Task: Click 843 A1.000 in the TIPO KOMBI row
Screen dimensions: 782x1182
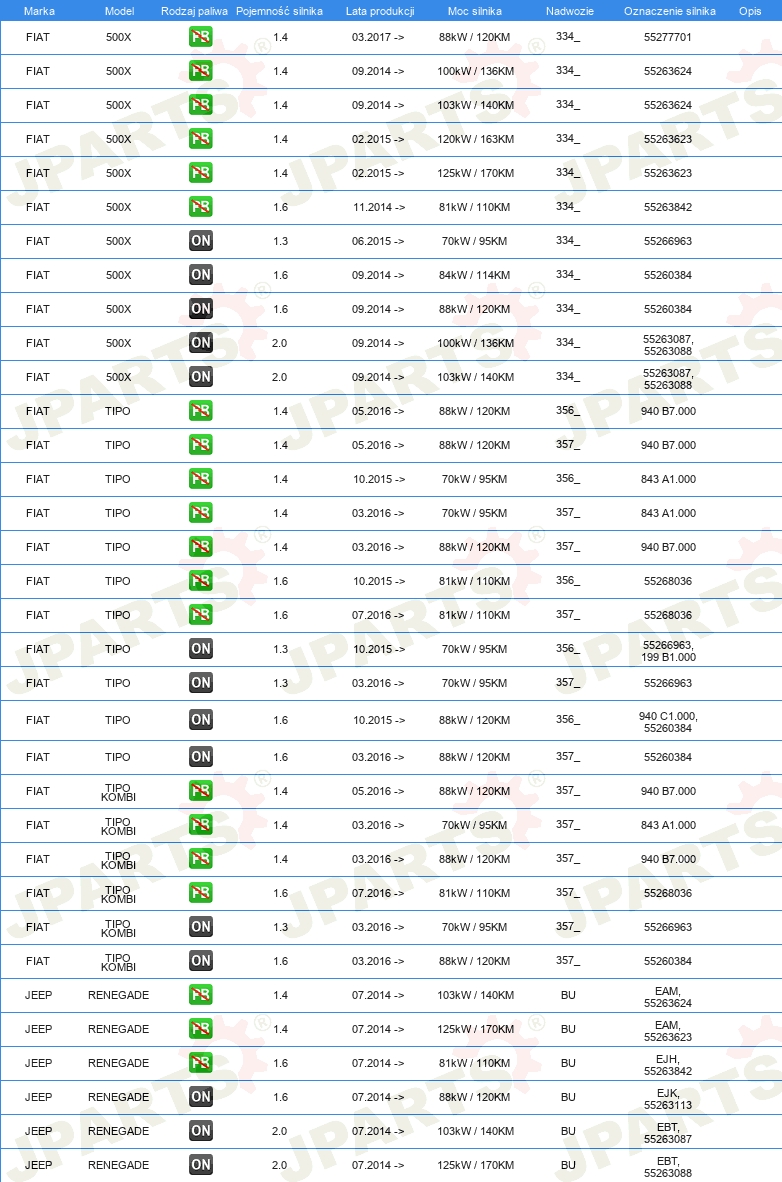Action: [668, 825]
